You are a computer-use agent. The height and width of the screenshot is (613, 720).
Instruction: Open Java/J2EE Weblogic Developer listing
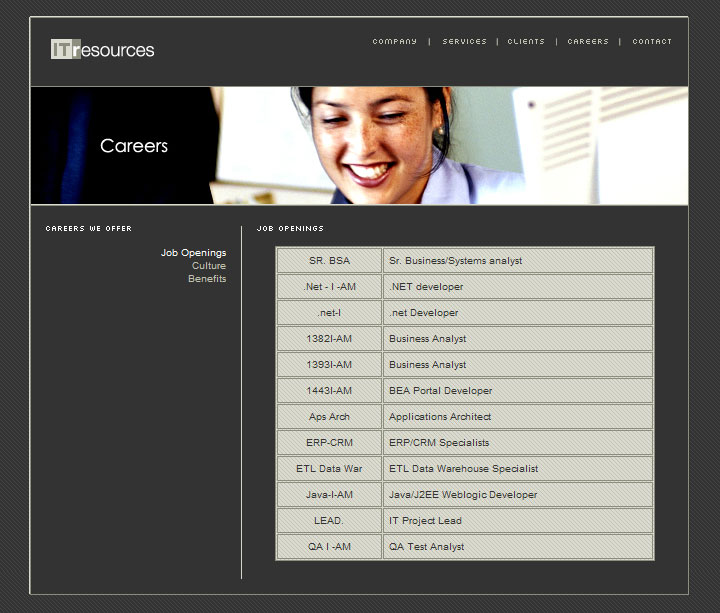(463, 495)
